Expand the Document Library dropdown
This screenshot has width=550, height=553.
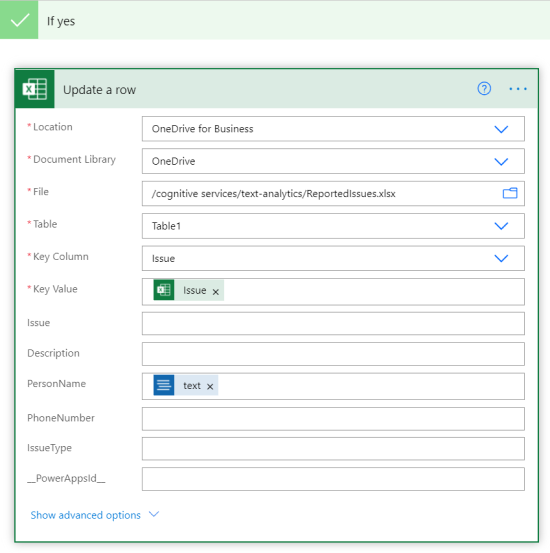coord(501,162)
